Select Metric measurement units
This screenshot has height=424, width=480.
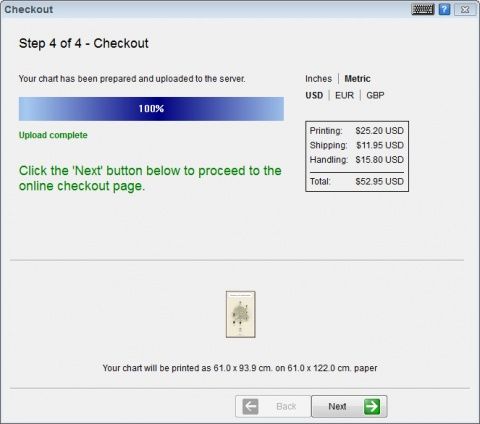tap(357, 79)
